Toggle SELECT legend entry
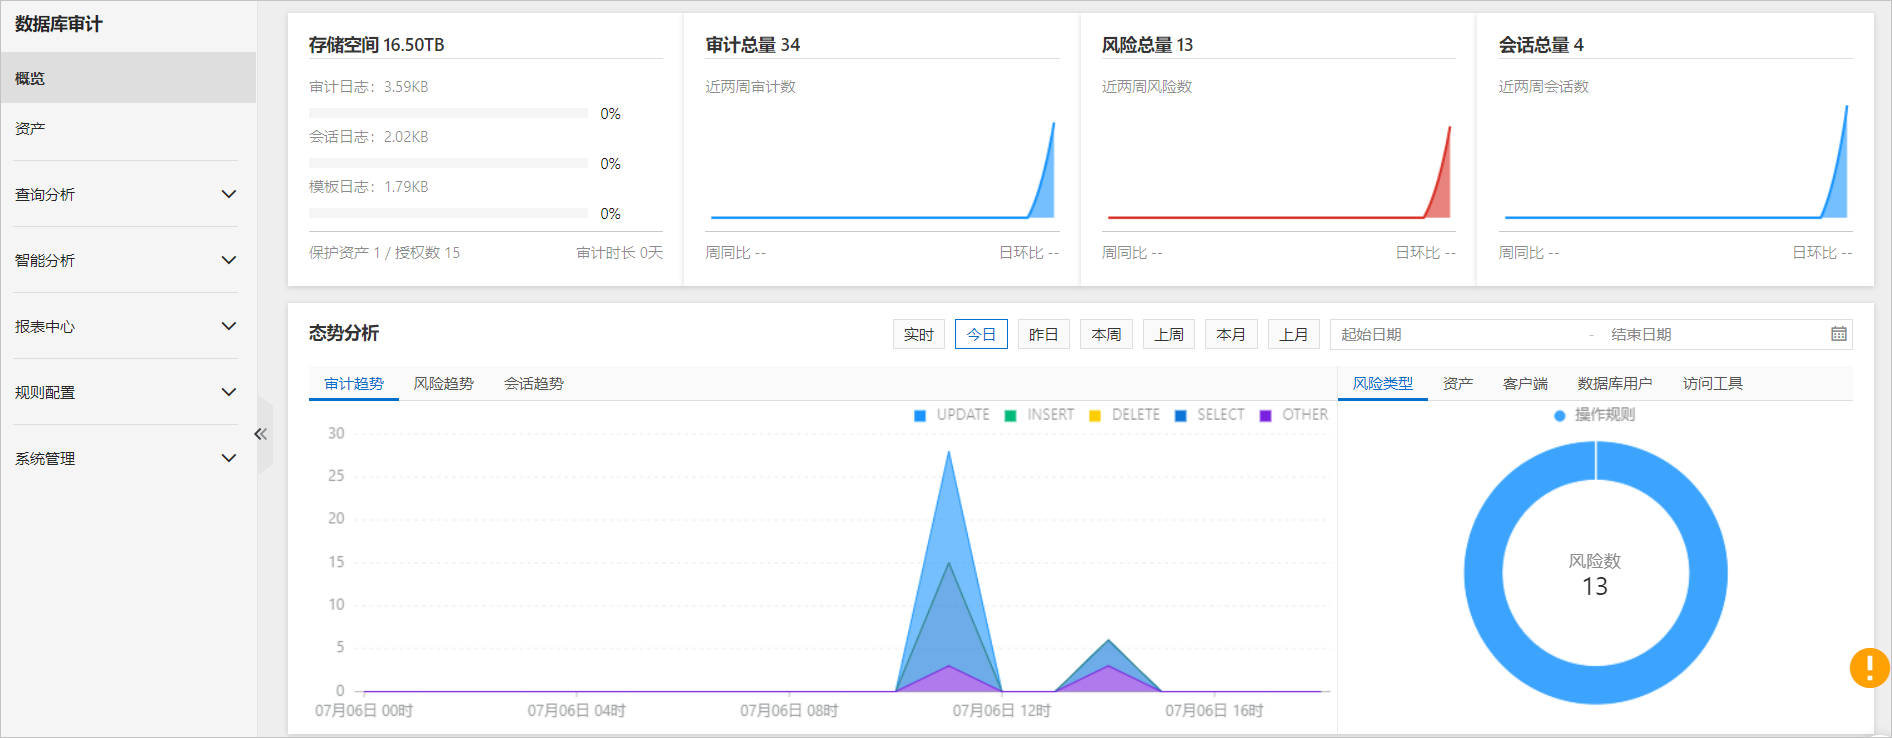 coord(1210,415)
